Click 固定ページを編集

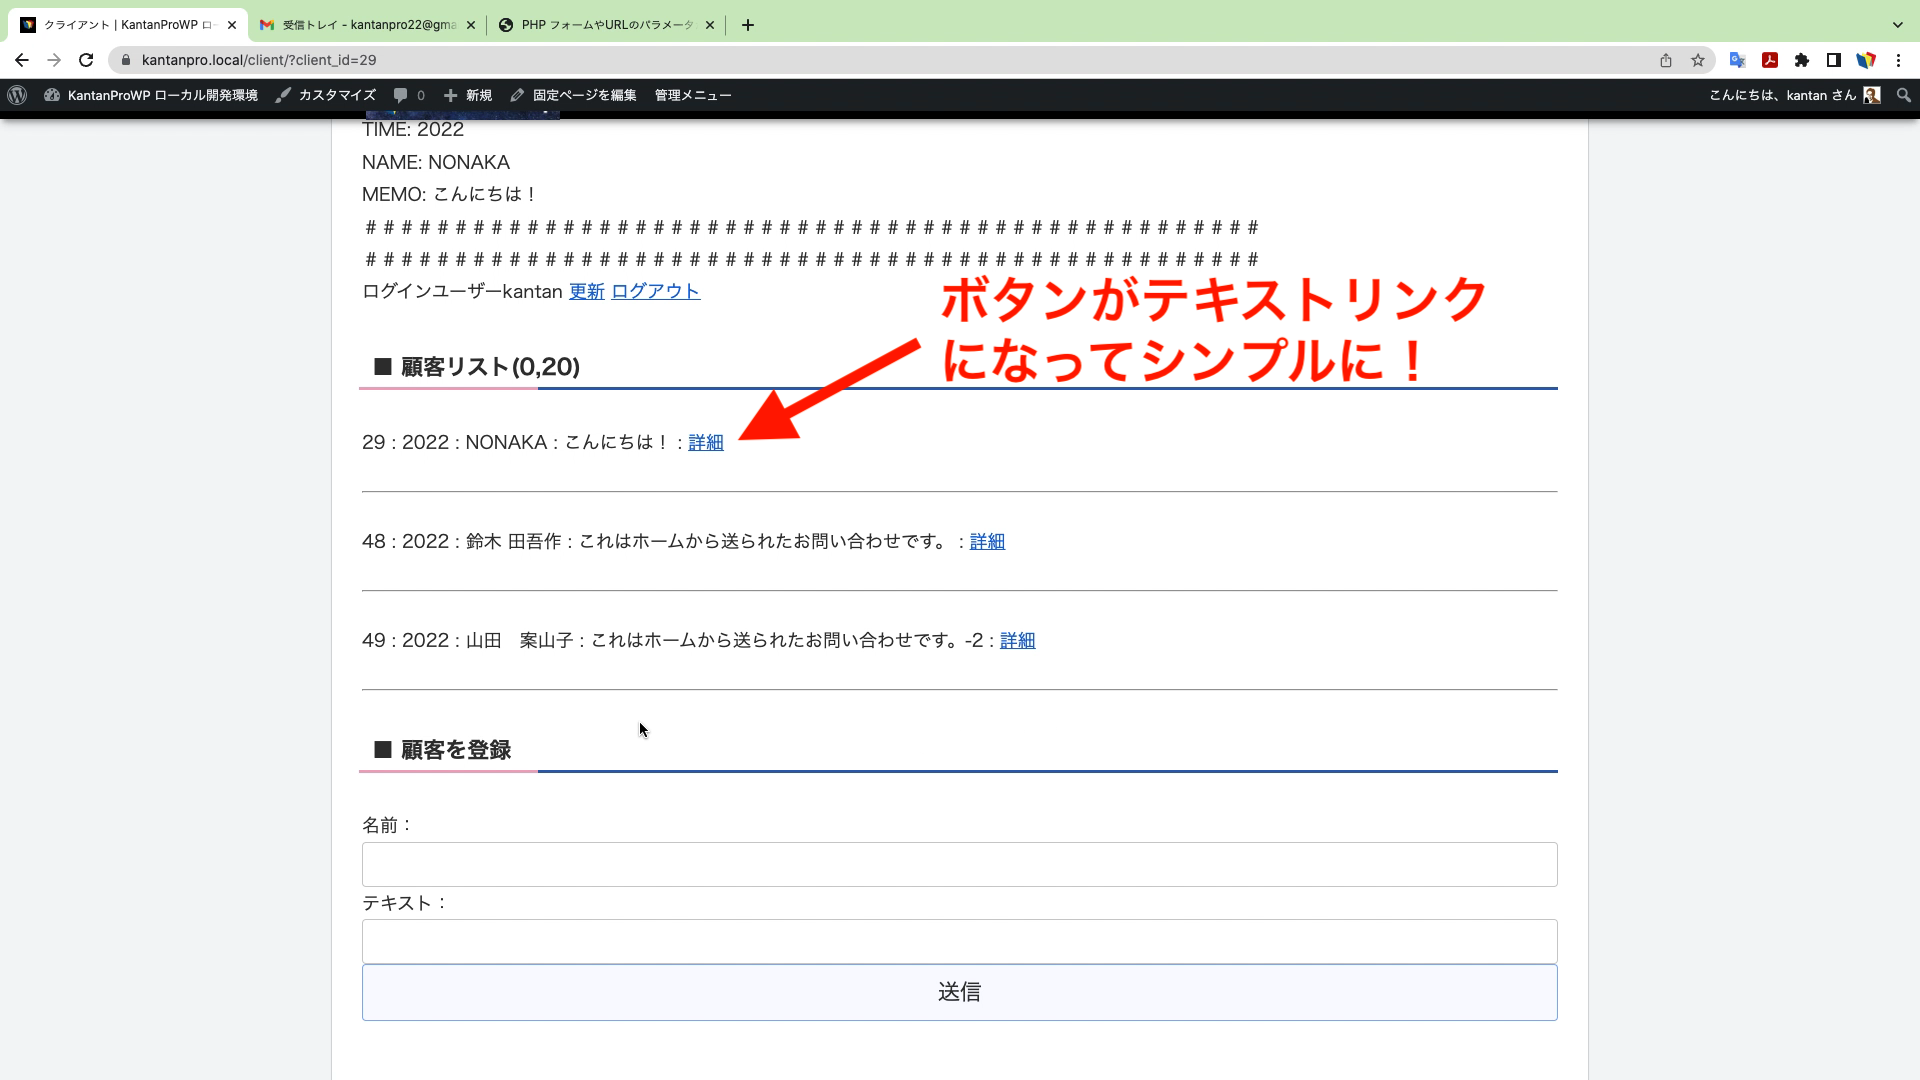tap(573, 95)
